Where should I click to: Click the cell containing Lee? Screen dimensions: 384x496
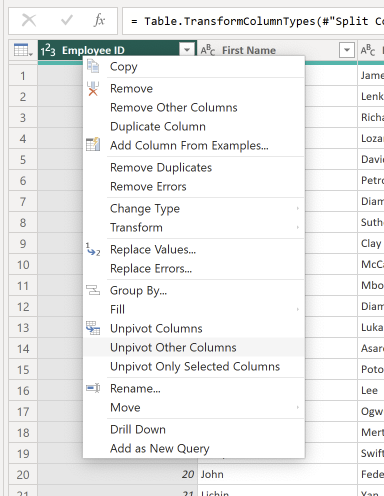(x=371, y=391)
